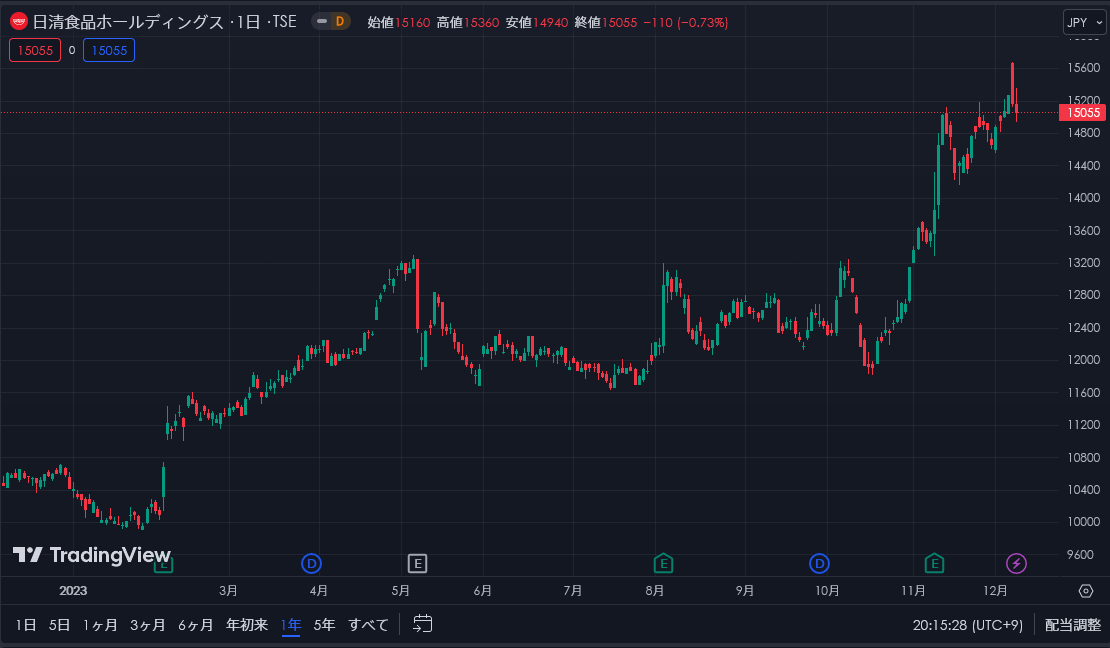
Task: Open the TradingView logo link
Action: pyautogui.click(x=92, y=555)
